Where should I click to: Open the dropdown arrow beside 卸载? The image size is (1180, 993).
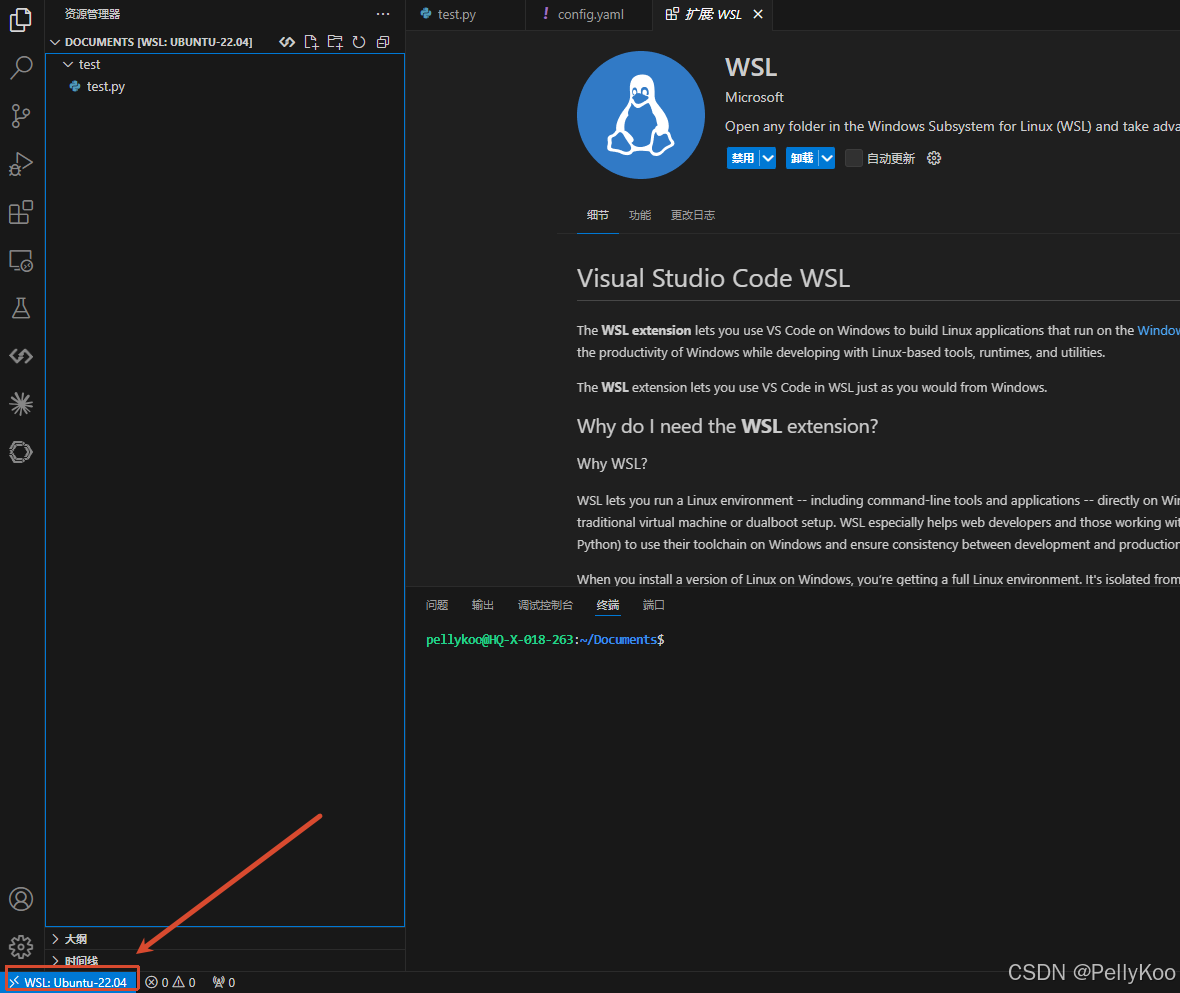[x=827, y=158]
